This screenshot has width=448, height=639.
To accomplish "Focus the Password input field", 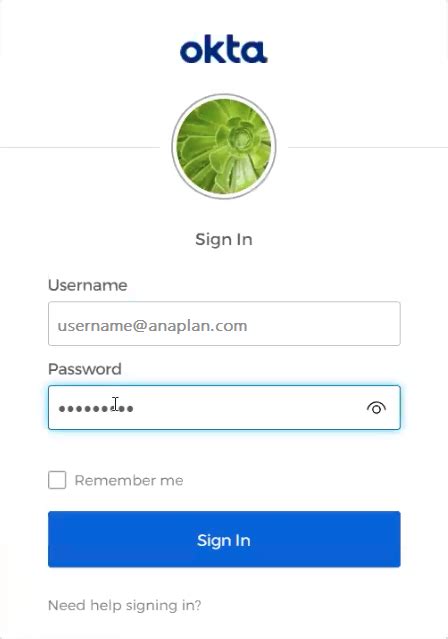I will [x=224, y=408].
